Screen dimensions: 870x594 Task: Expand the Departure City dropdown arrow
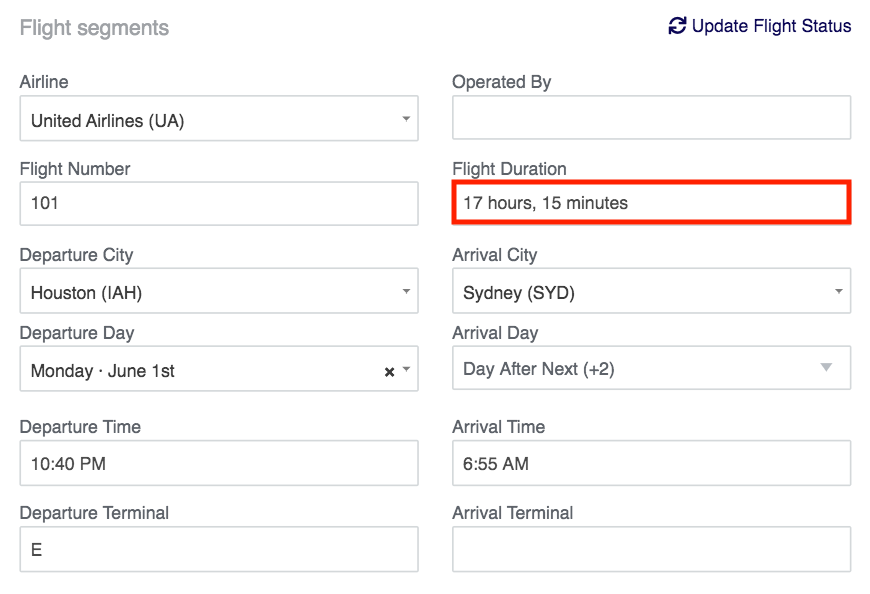406,291
